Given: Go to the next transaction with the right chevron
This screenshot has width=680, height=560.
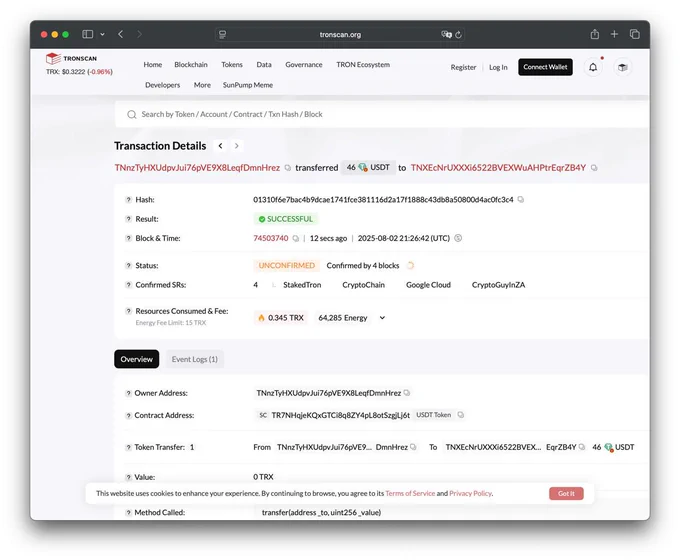Looking at the screenshot, I should pyautogui.click(x=236, y=146).
